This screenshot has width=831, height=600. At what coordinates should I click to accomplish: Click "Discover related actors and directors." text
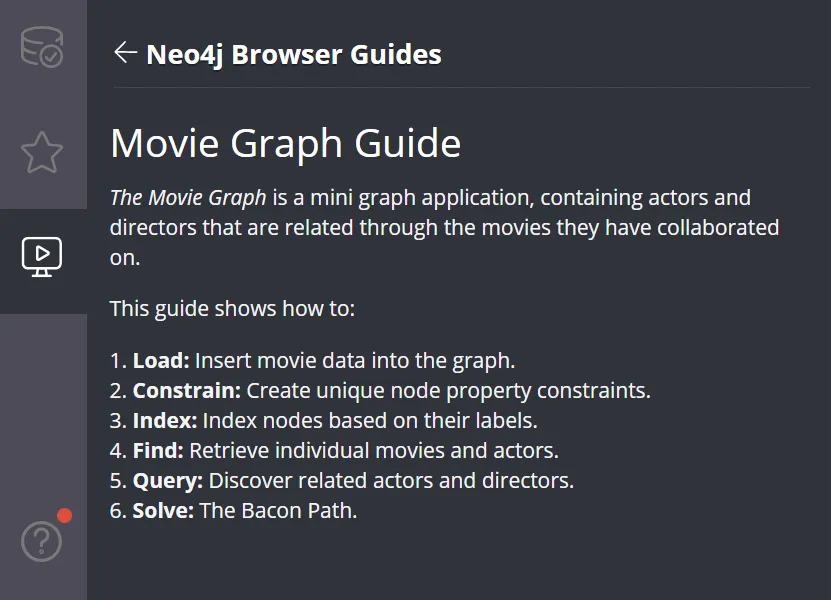pyautogui.click(x=391, y=480)
